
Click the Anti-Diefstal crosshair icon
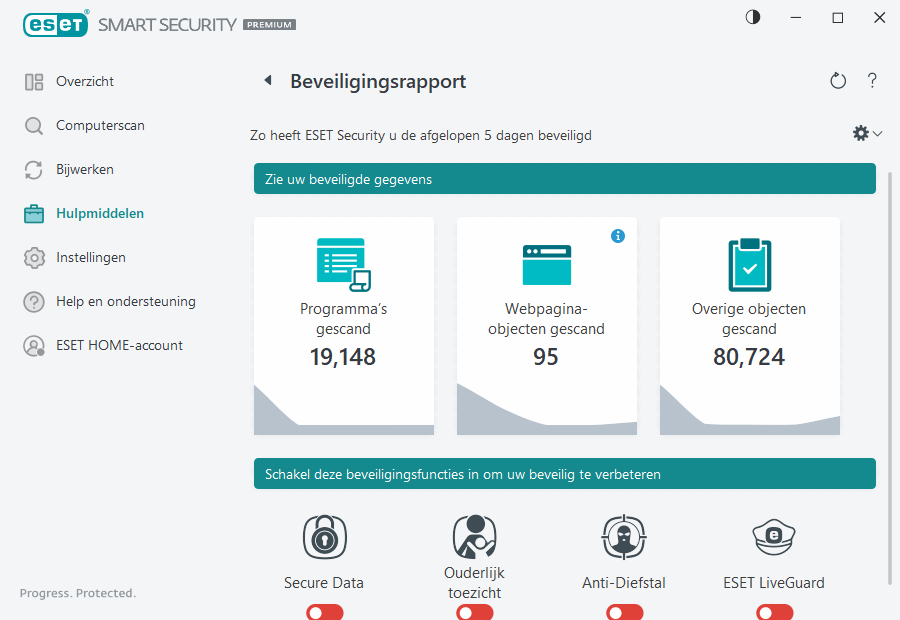(x=624, y=537)
